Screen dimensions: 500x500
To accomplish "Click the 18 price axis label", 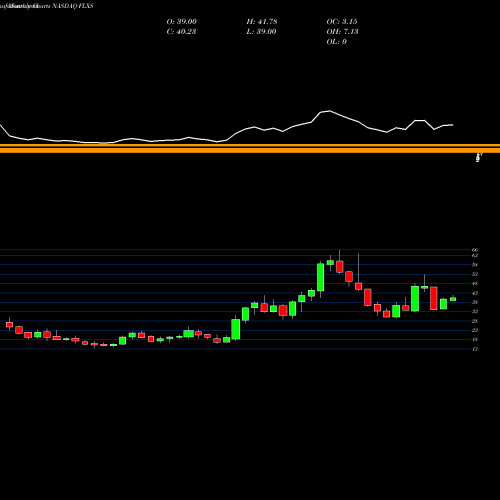I will coord(475,340).
